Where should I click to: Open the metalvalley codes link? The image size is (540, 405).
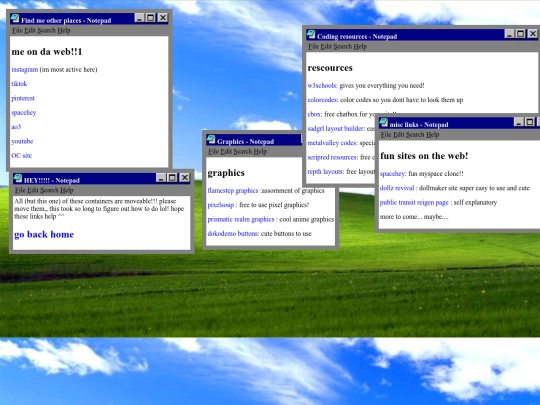click(332, 143)
